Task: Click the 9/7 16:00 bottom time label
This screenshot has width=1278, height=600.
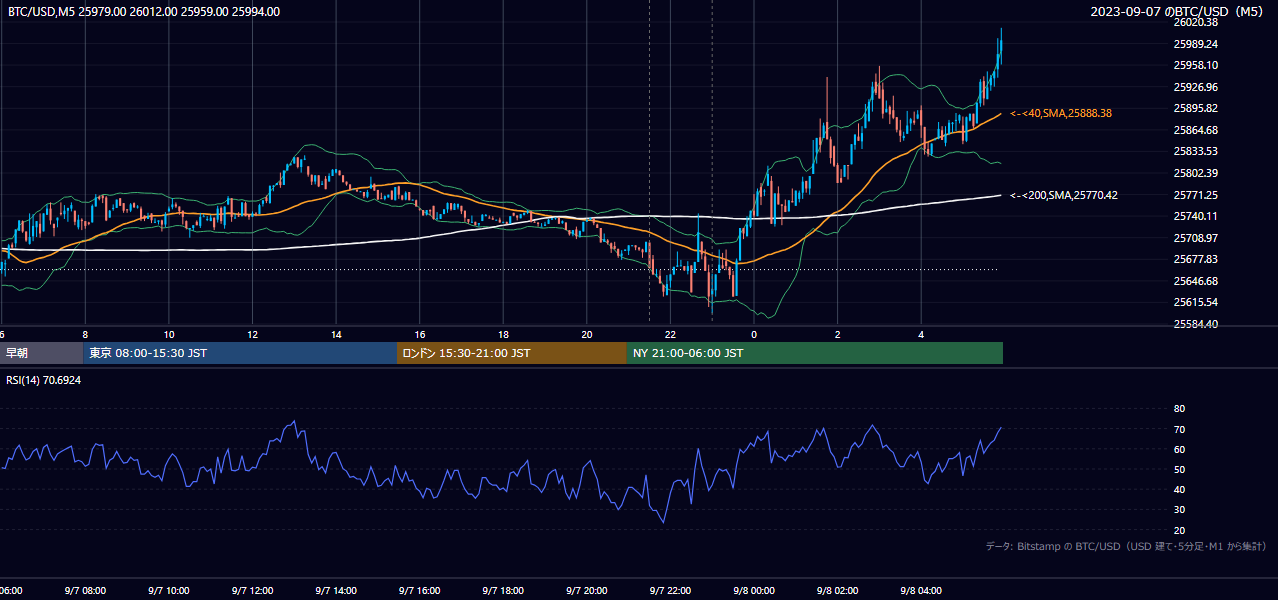Action: [x=420, y=591]
